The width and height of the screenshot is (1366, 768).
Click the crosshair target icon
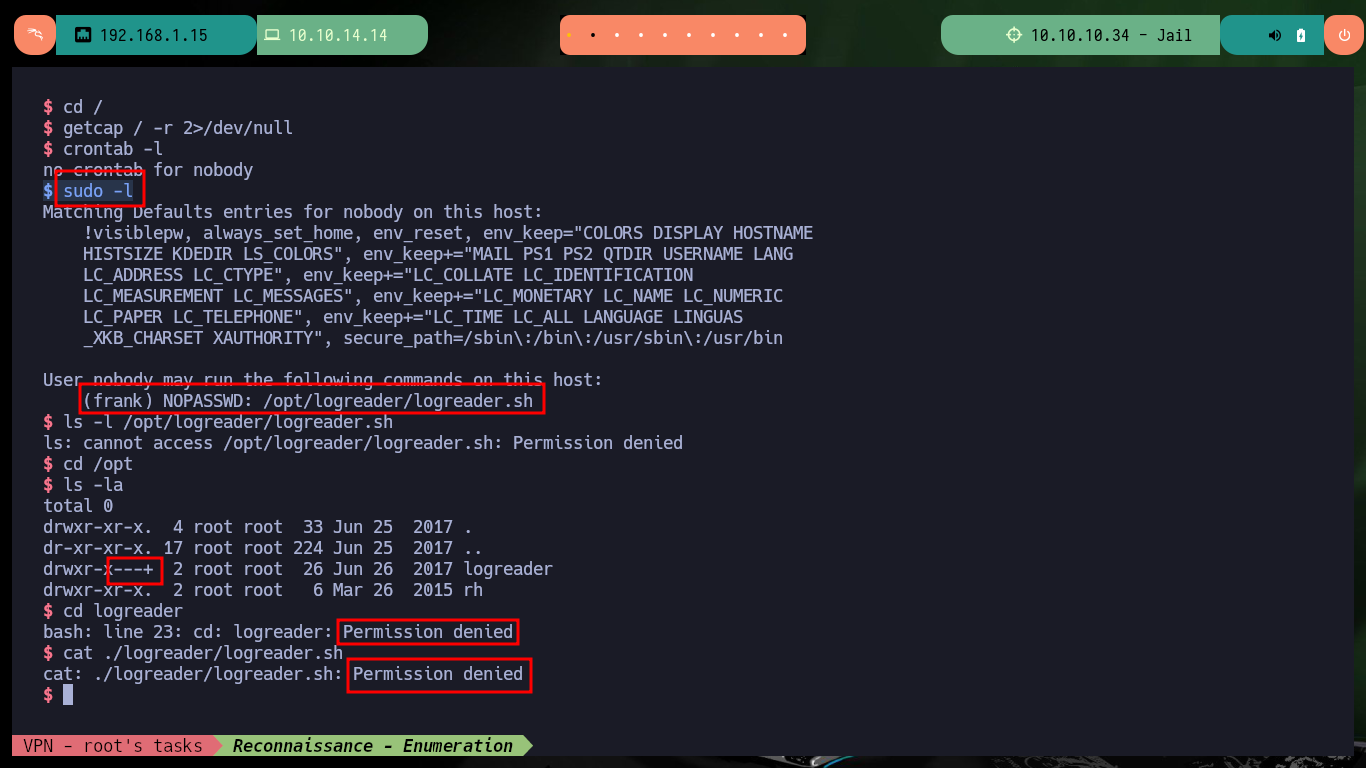coord(1014,35)
